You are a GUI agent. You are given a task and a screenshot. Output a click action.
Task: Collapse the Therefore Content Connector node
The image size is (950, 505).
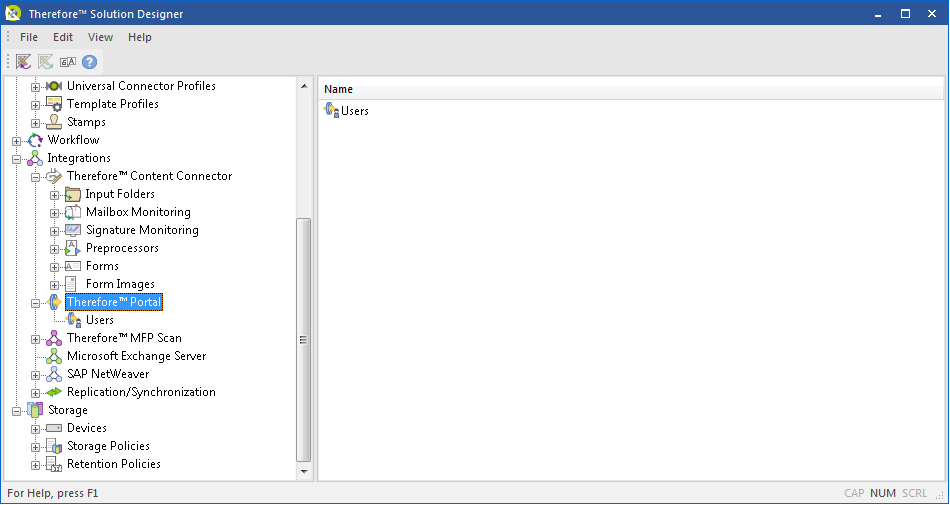point(35,177)
